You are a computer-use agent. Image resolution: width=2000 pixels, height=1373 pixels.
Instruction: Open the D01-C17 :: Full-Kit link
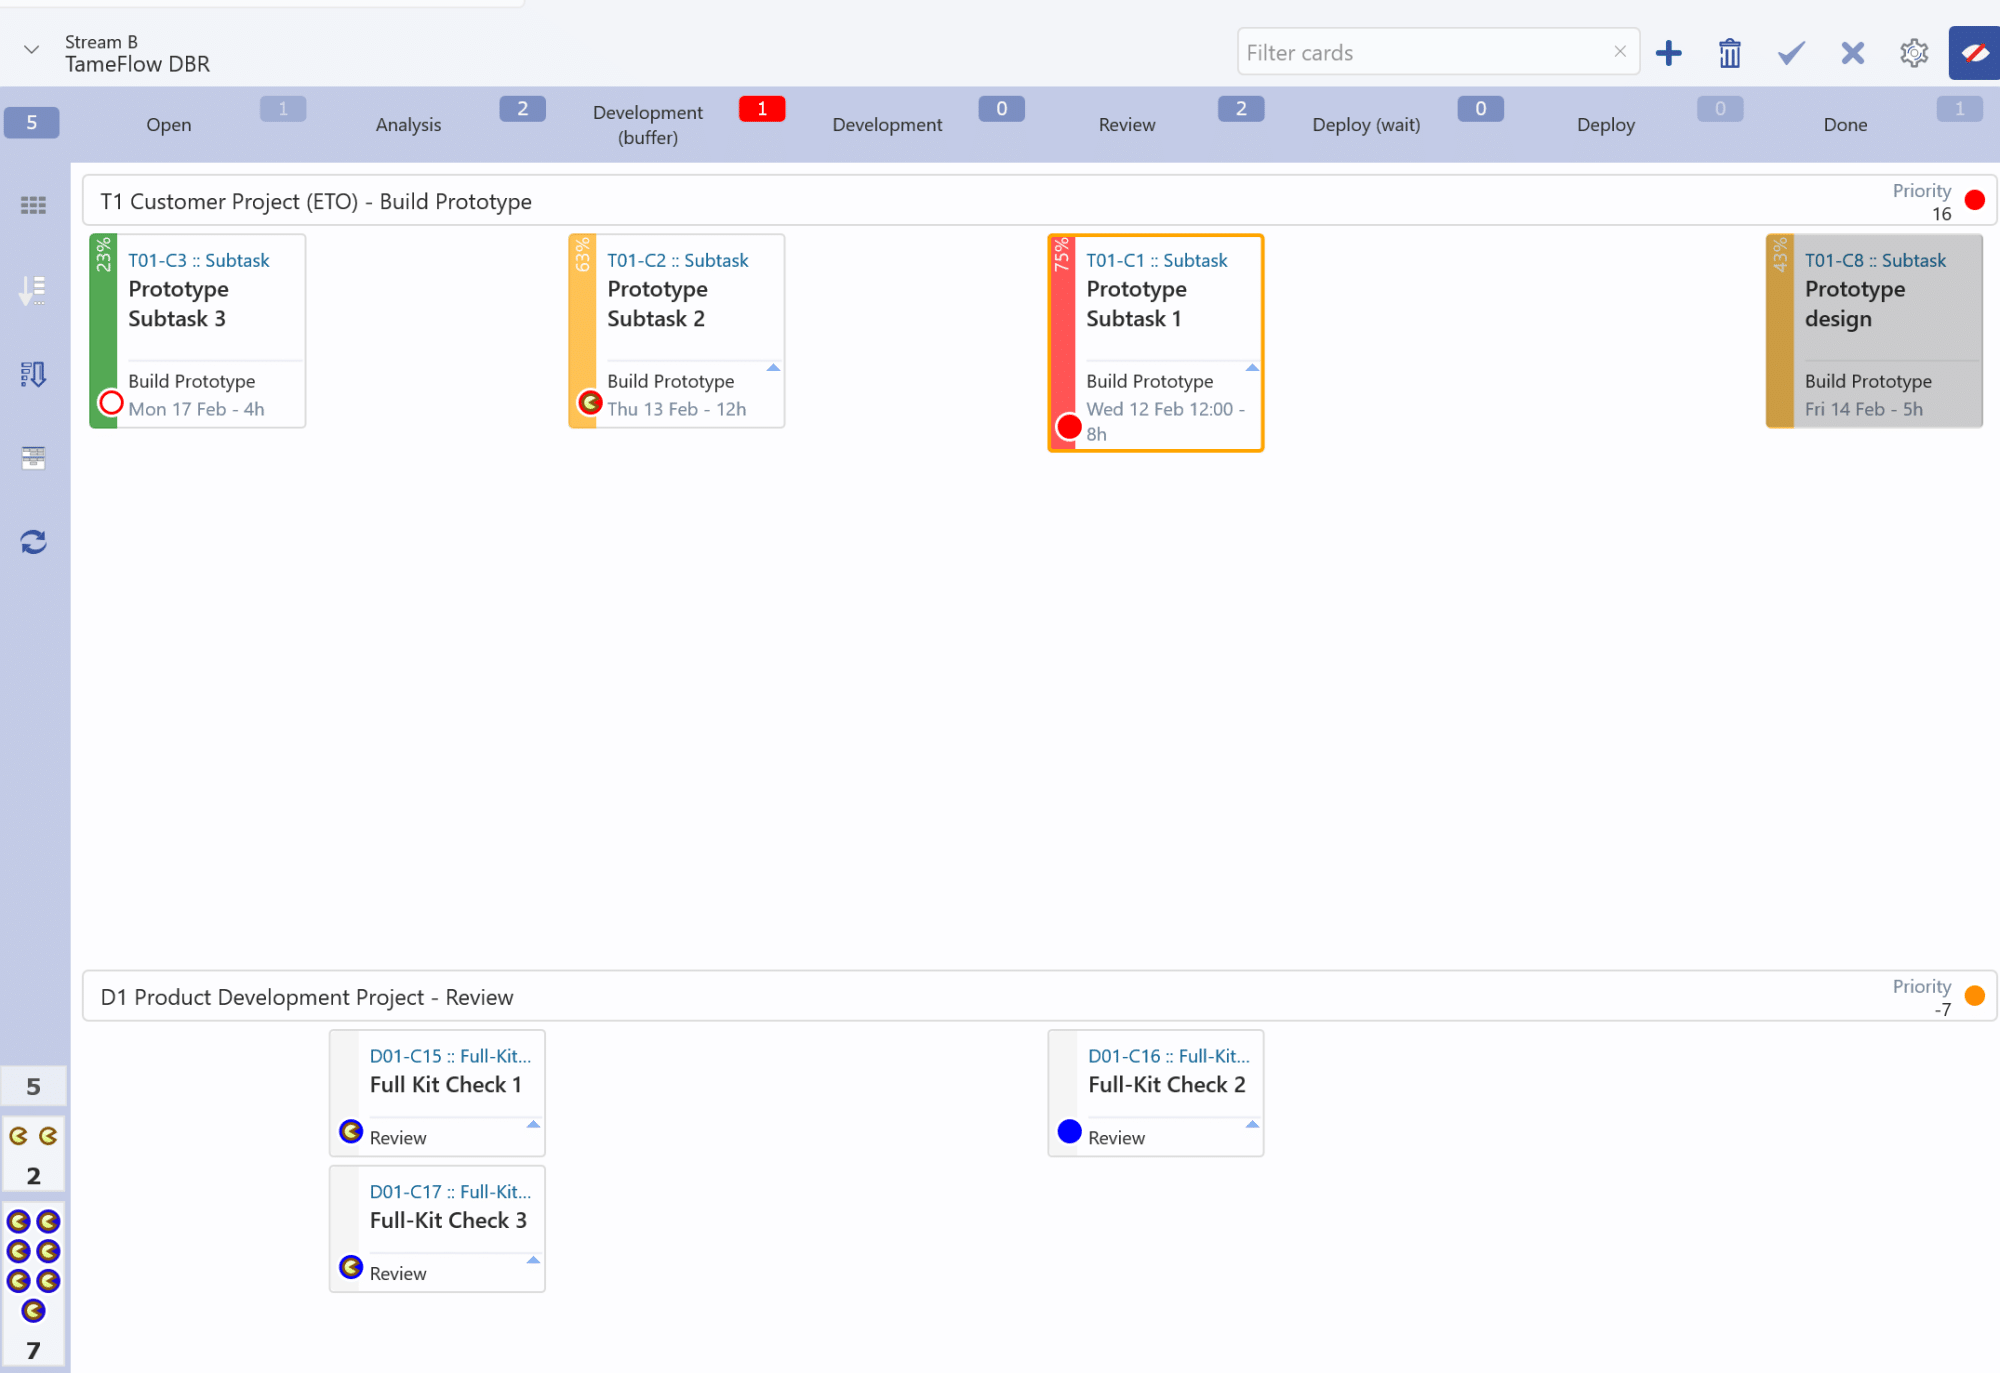point(450,1192)
